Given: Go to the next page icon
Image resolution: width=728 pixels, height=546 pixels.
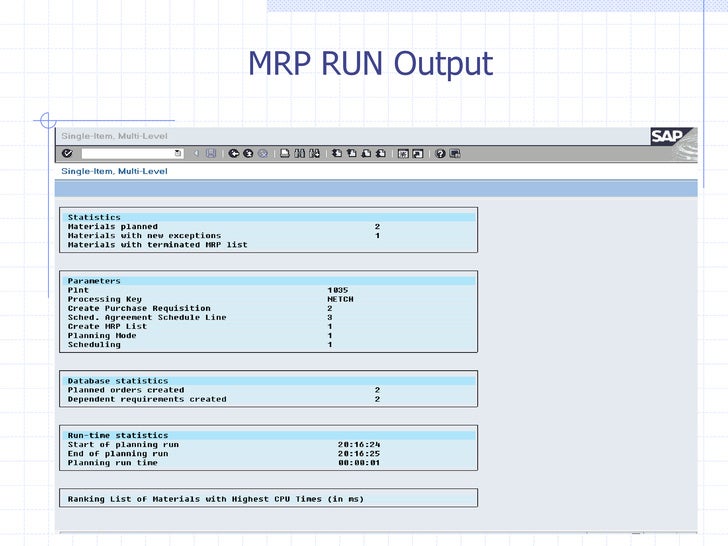Looking at the screenshot, I should click(x=366, y=153).
